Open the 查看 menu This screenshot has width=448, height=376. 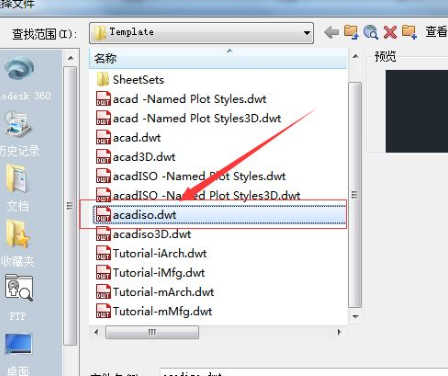(436, 32)
